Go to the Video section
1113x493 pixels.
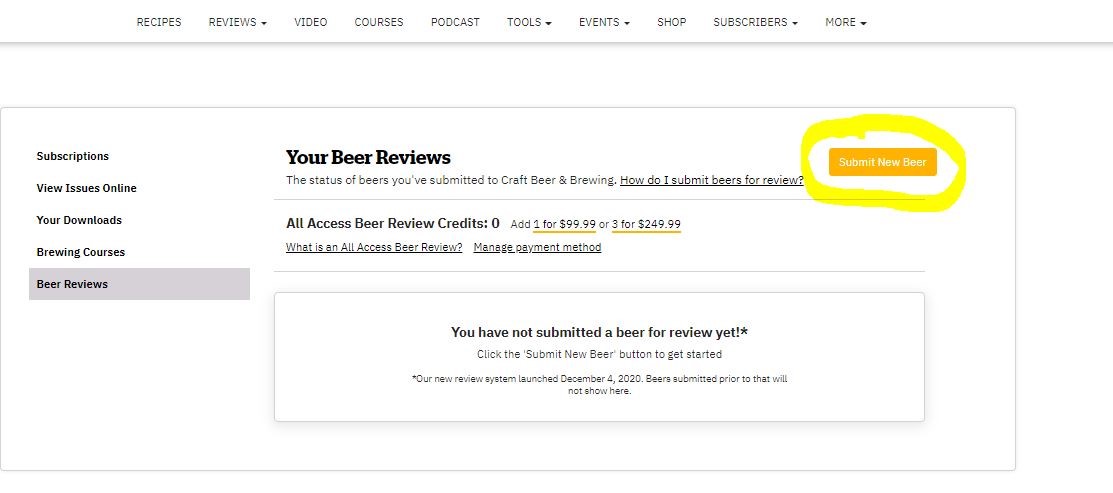point(311,22)
